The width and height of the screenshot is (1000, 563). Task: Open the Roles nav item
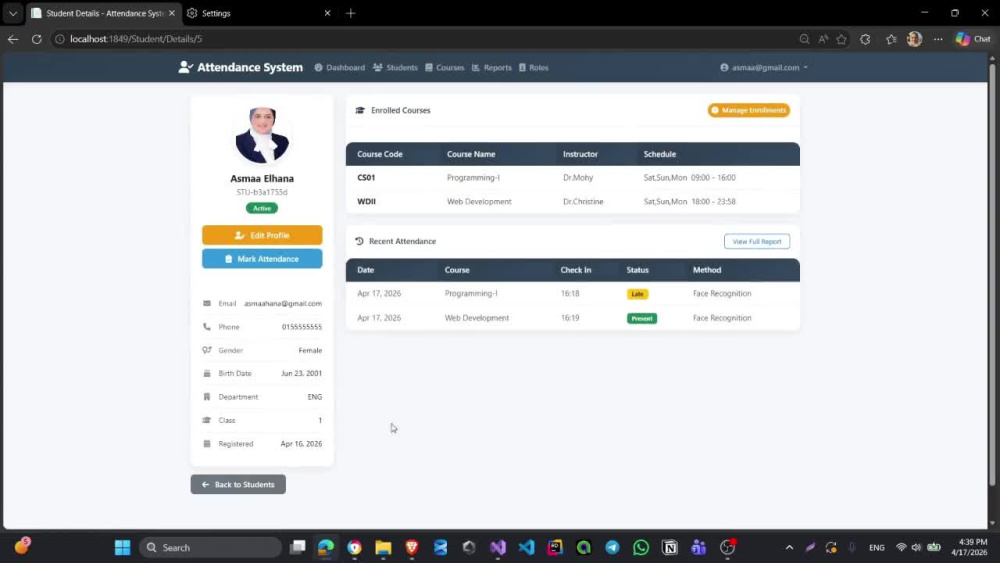tap(533, 68)
